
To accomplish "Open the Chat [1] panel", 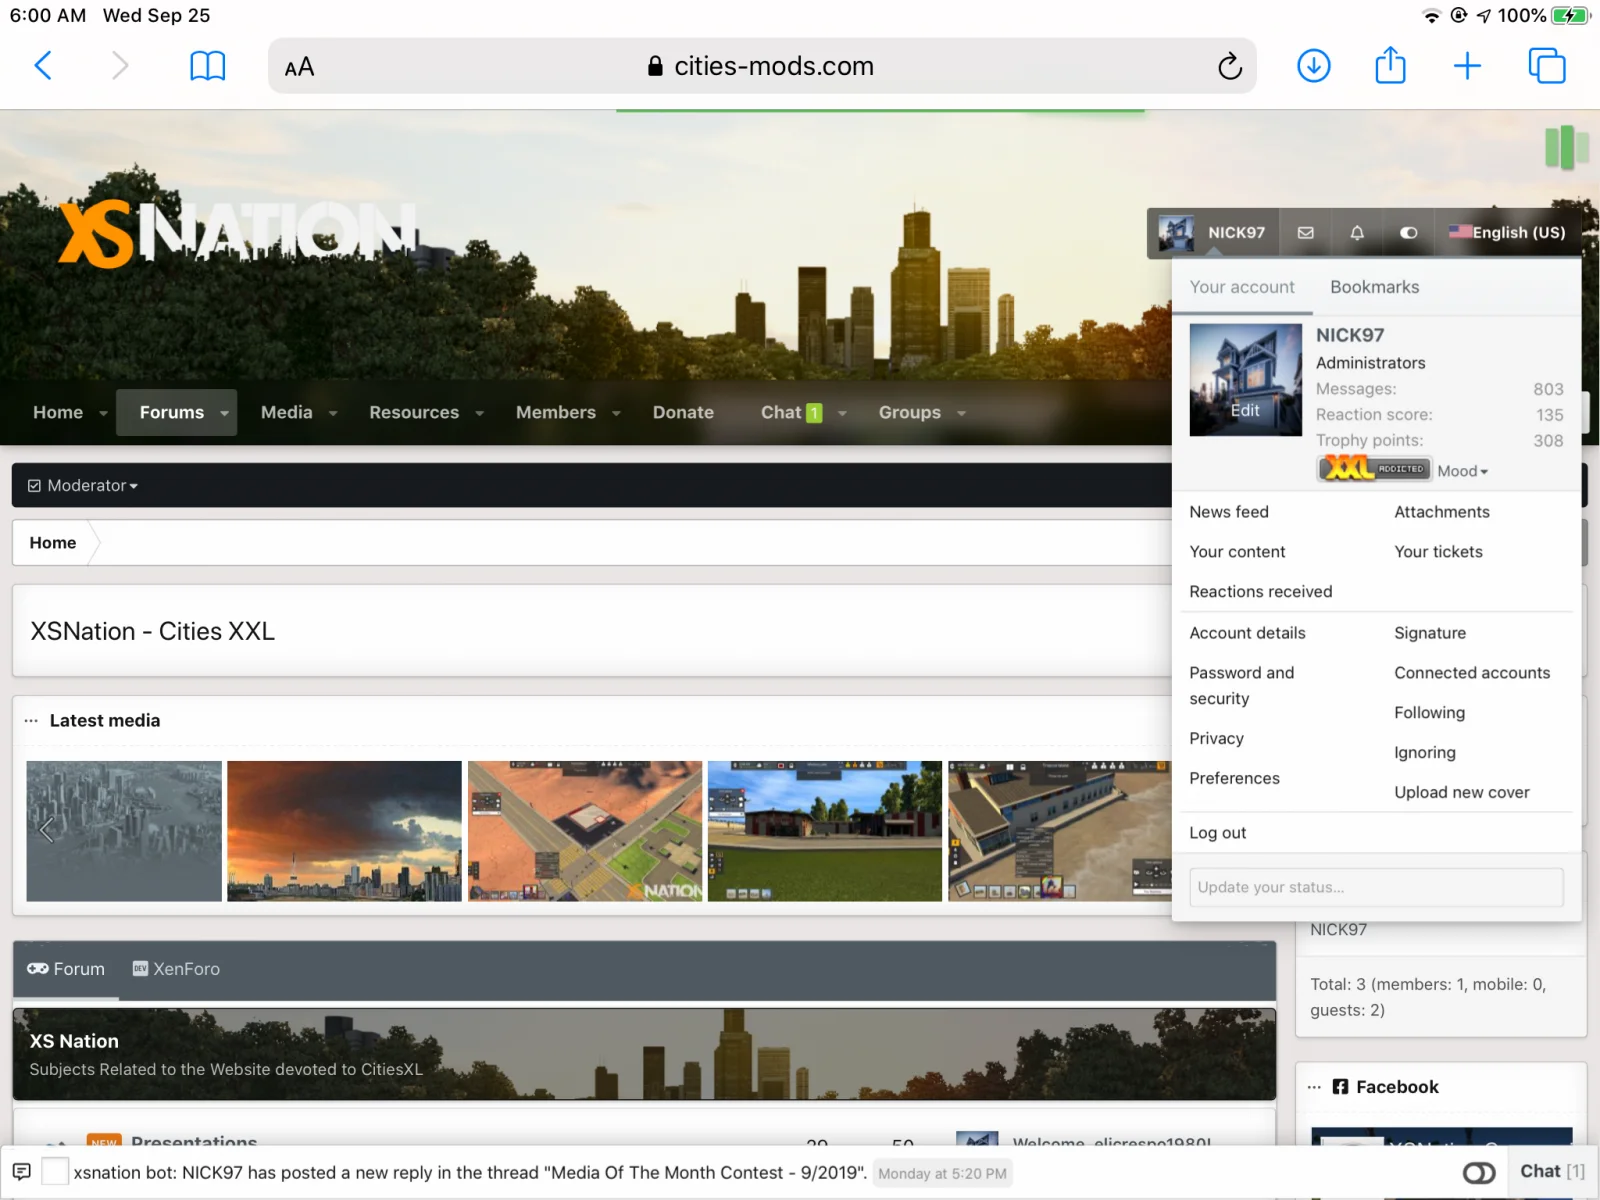I will pyautogui.click(x=1552, y=1172).
